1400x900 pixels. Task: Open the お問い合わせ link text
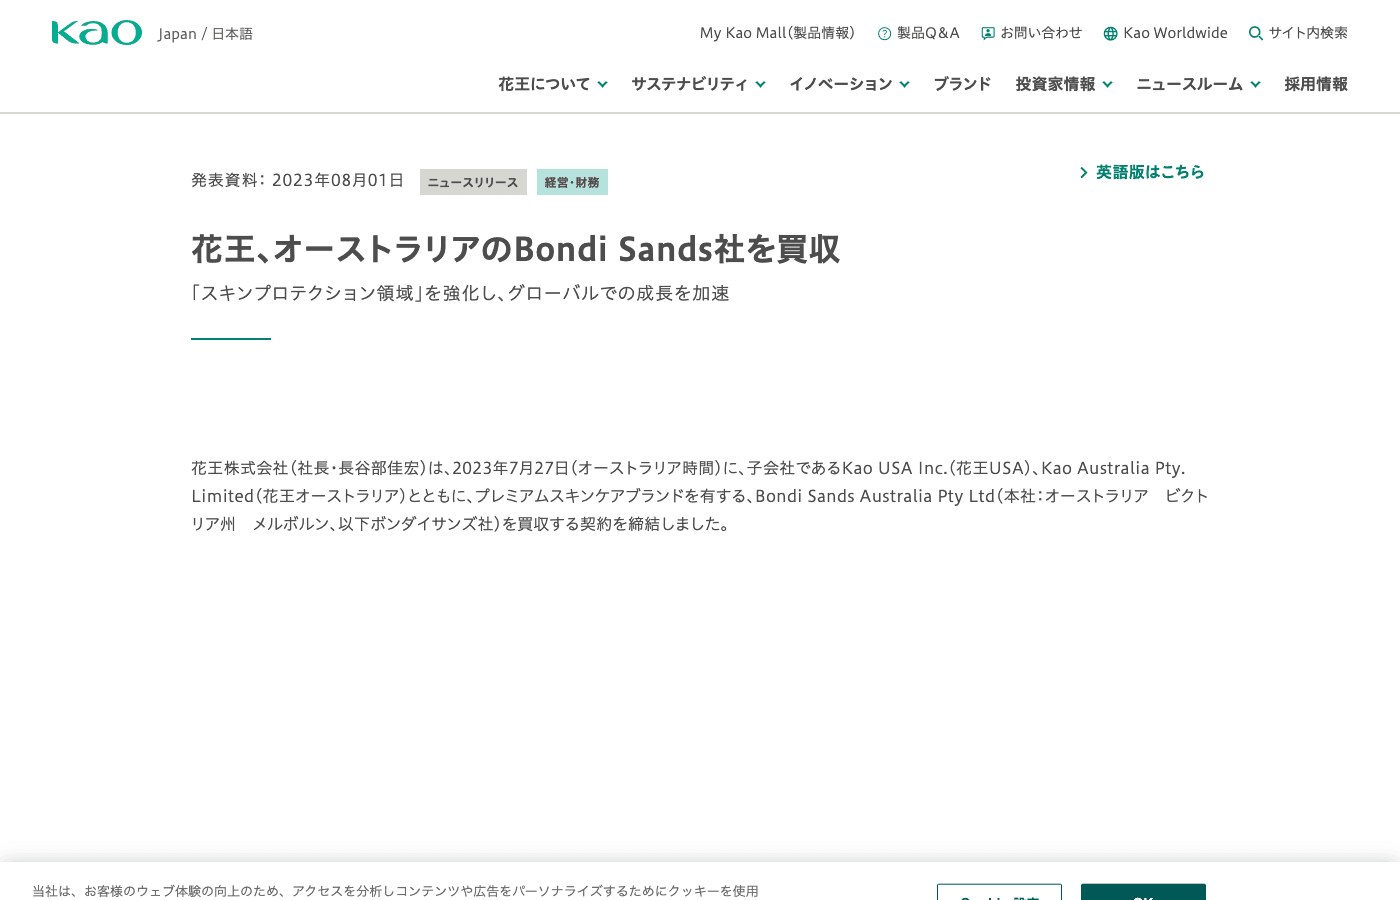1041,33
